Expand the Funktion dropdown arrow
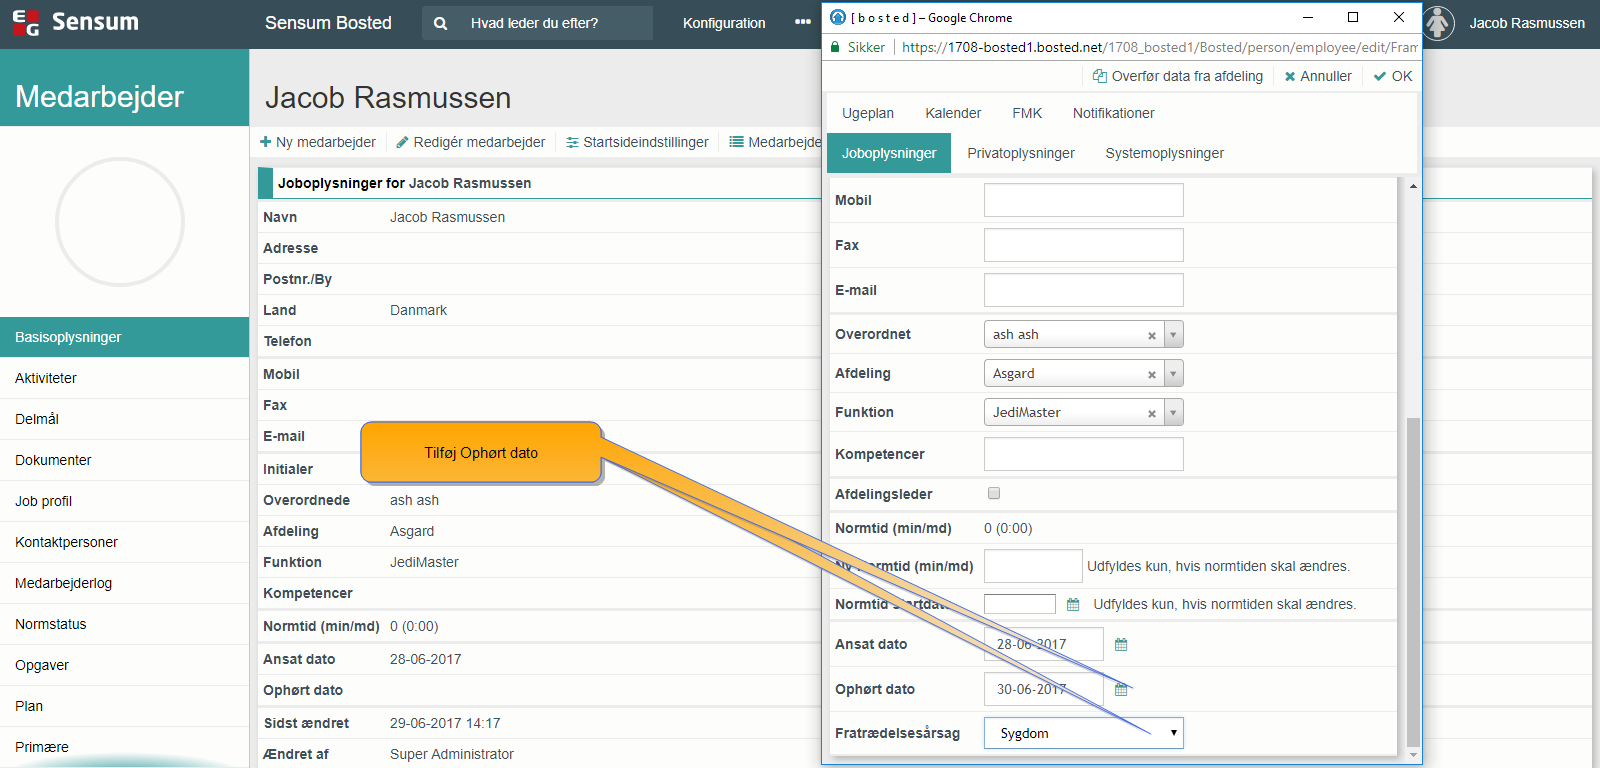1600x768 pixels. pyautogui.click(x=1173, y=413)
